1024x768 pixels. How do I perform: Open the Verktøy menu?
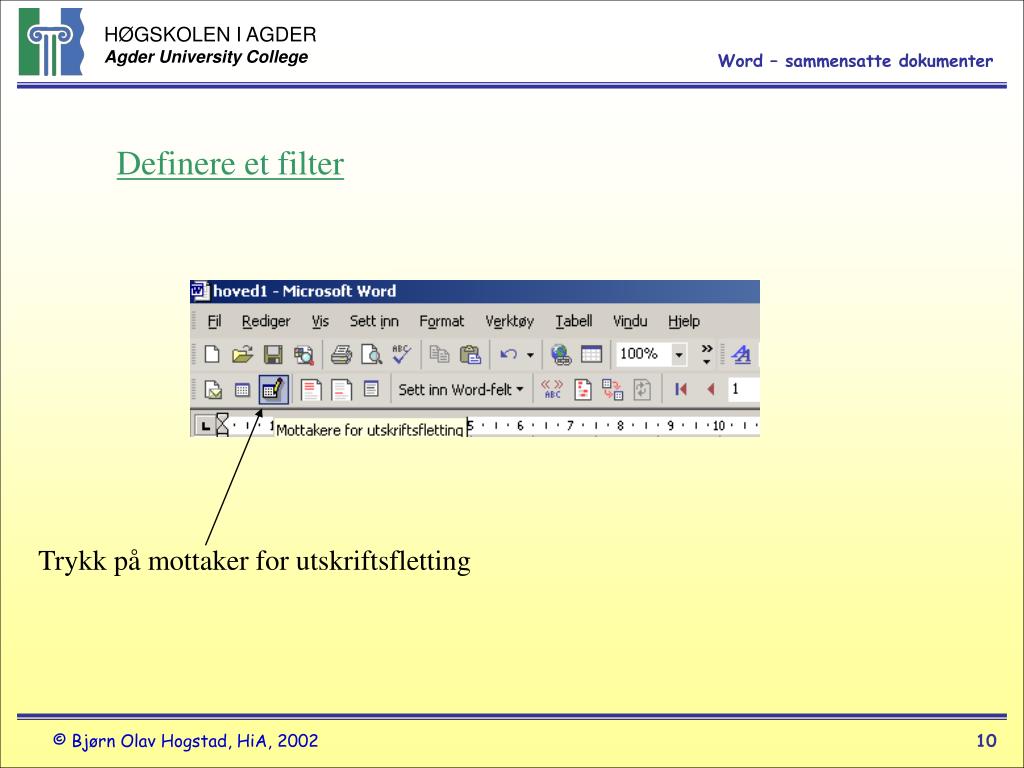coord(509,321)
